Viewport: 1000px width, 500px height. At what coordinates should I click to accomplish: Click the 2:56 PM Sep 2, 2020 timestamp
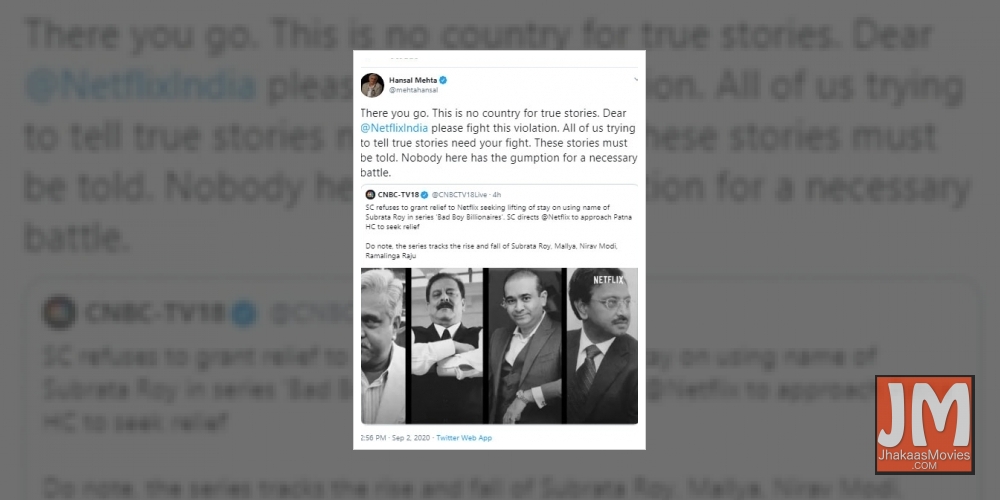395,438
